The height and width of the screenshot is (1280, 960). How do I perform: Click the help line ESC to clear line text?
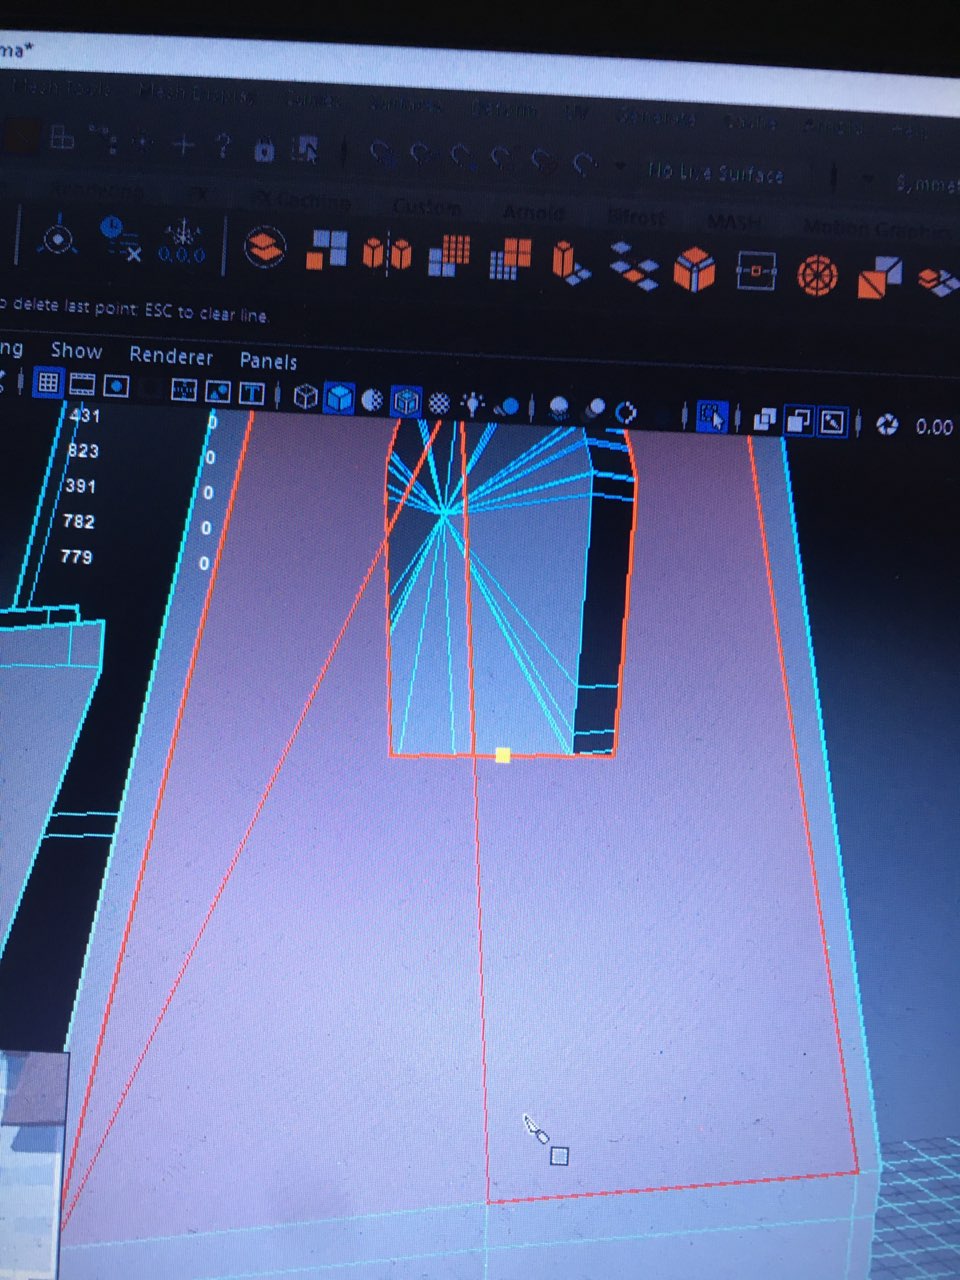206,312
